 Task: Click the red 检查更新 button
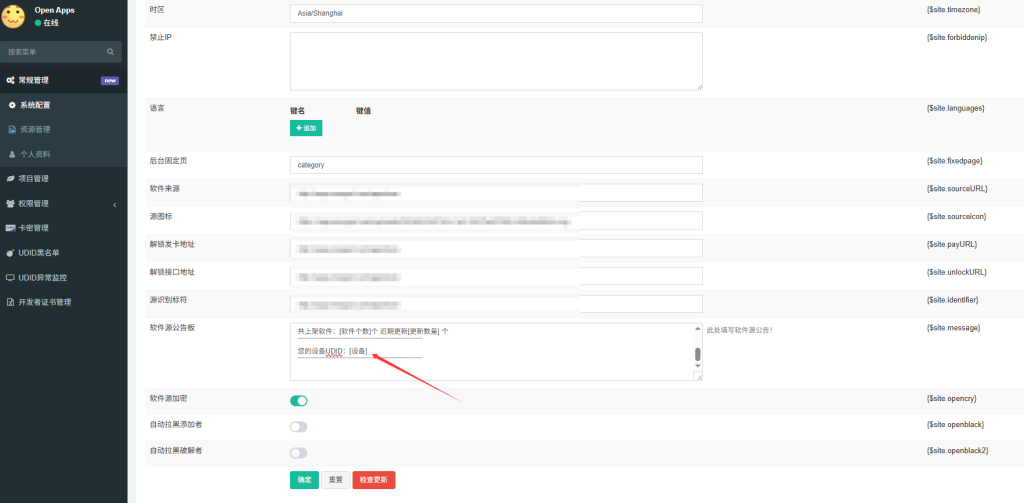pyautogui.click(x=374, y=479)
